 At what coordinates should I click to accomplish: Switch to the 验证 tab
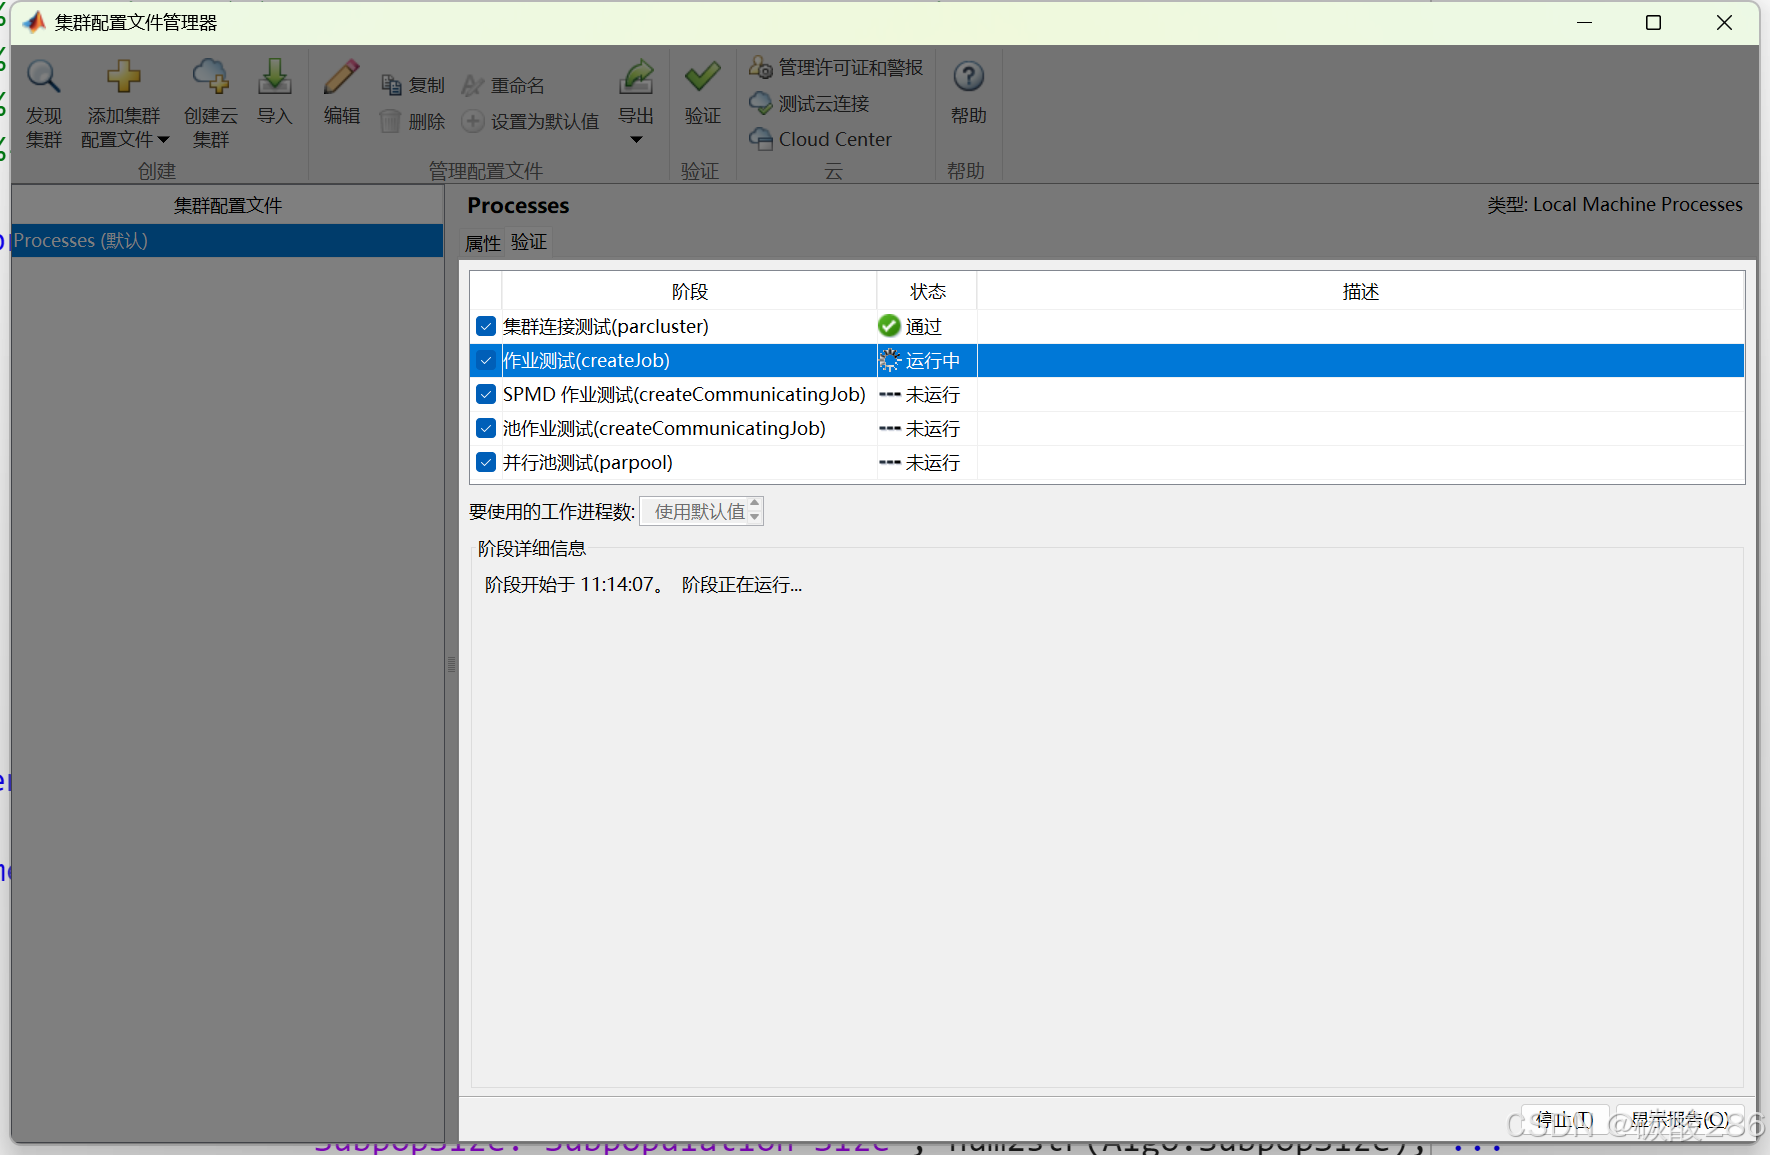[x=528, y=242]
